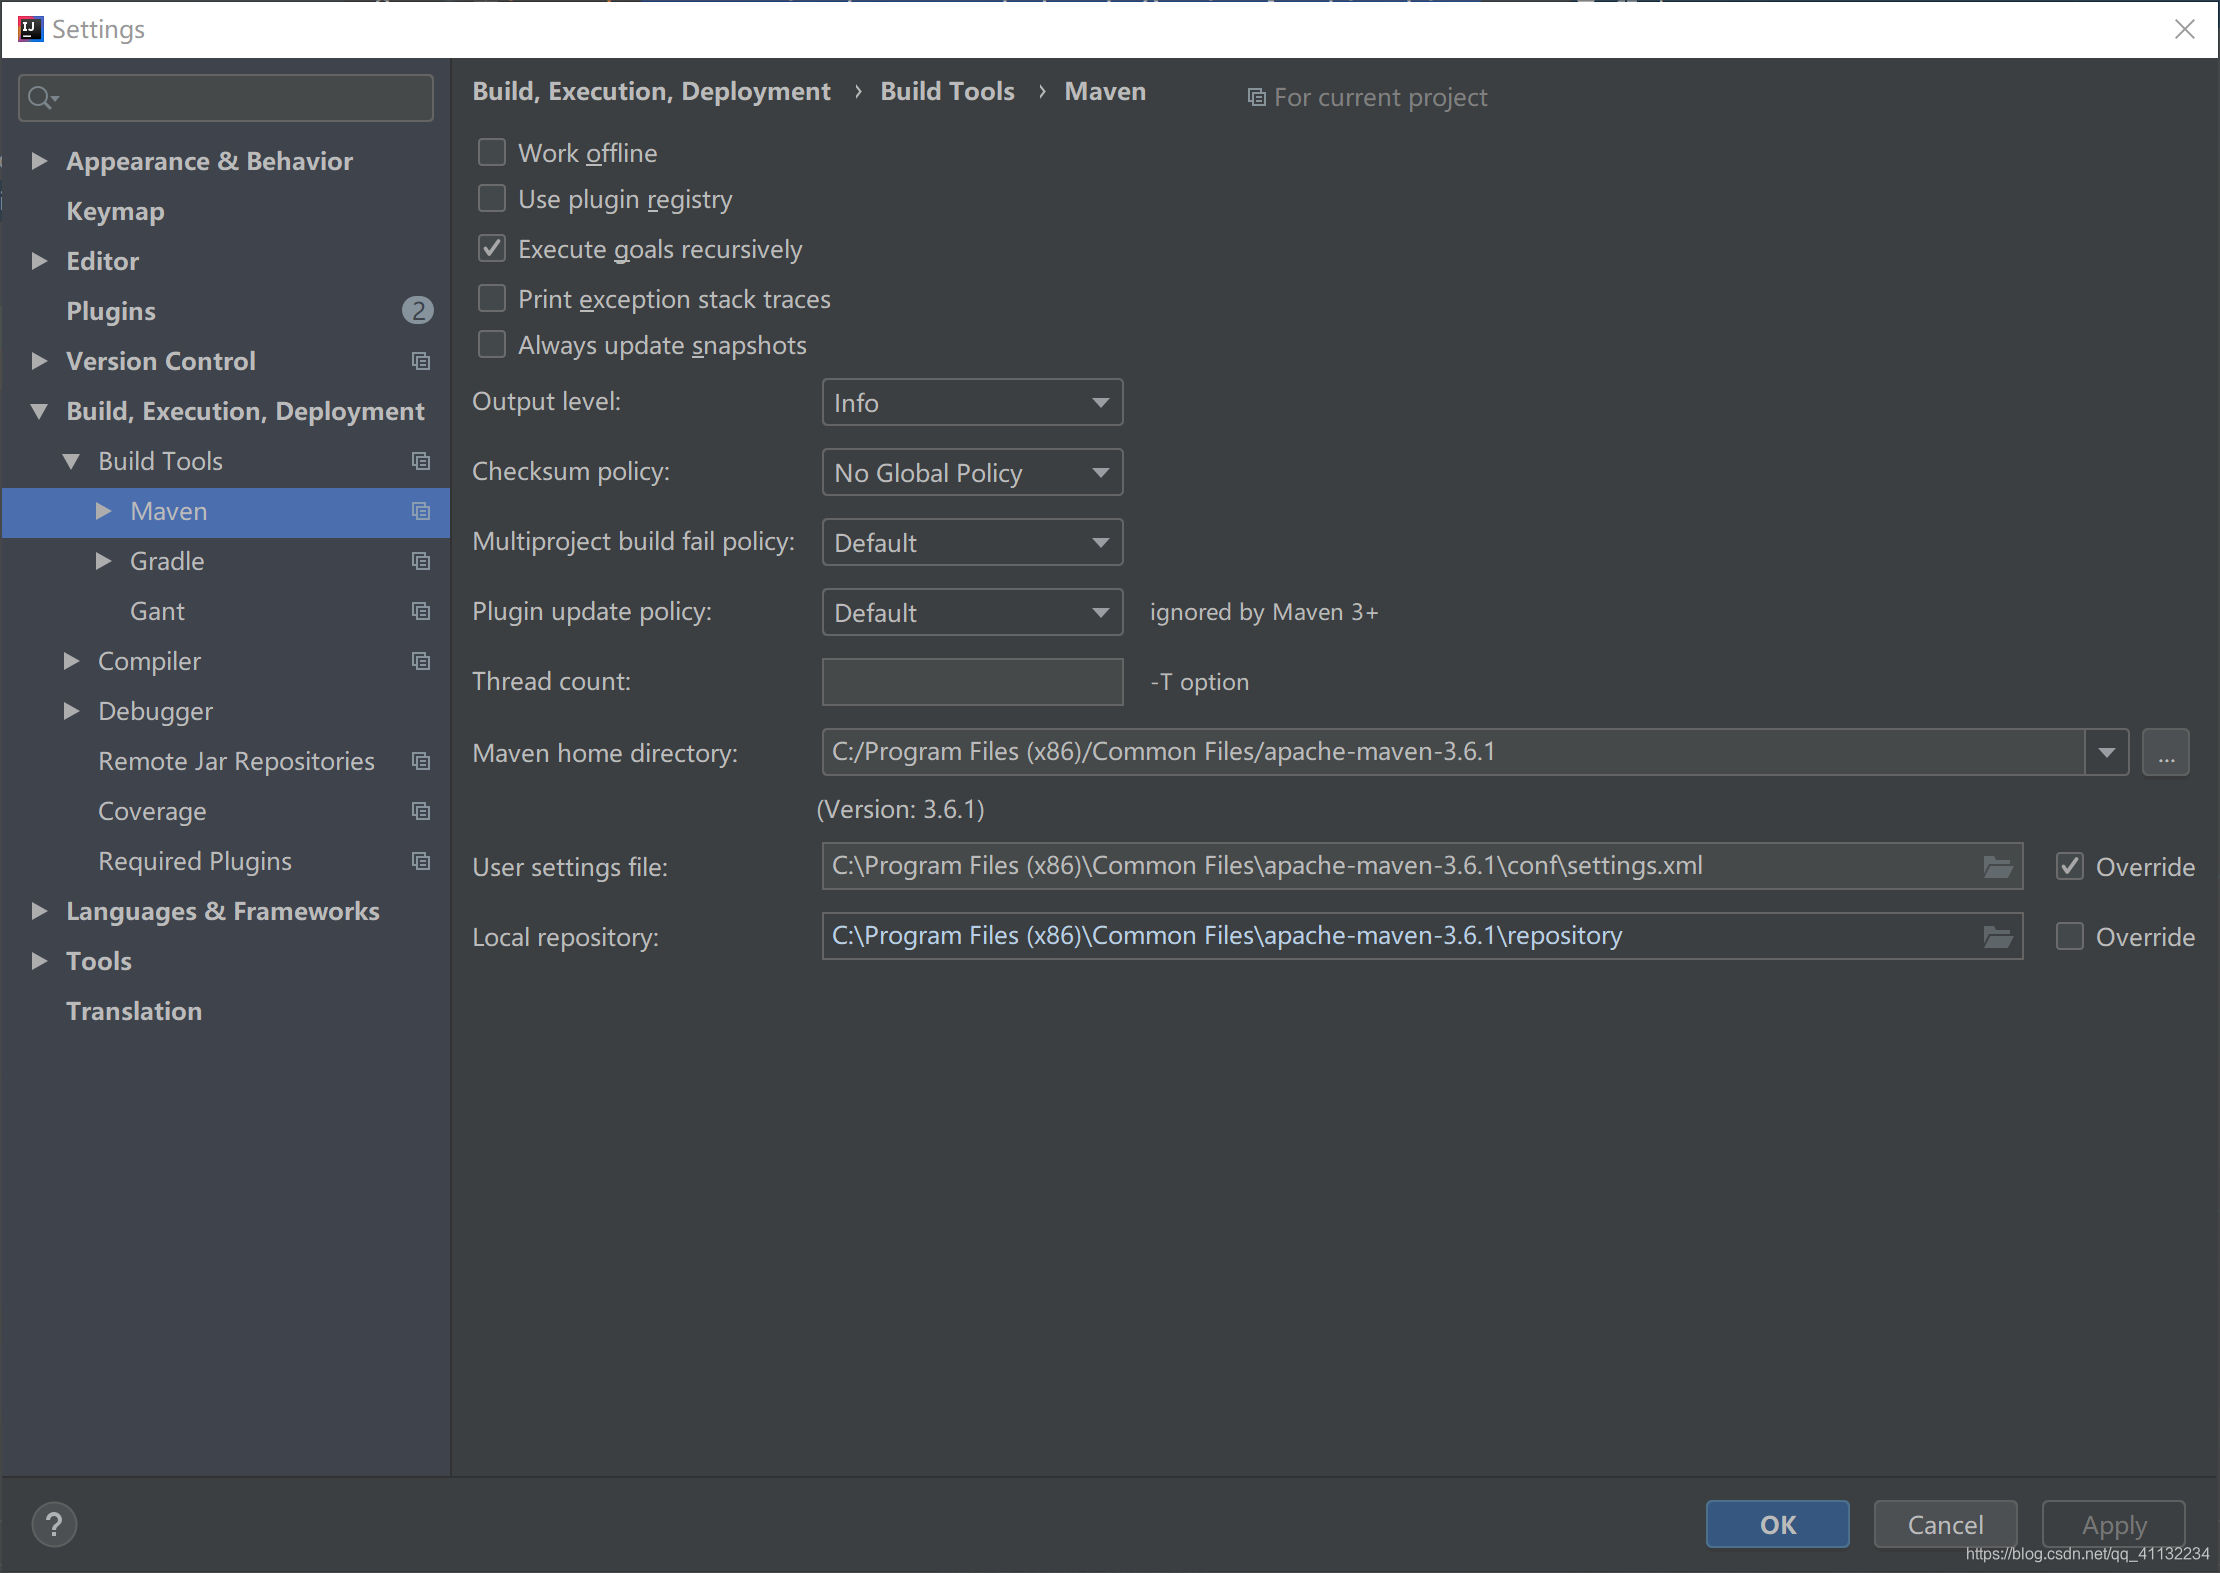Toggle the Work offline checkbox
2220x1573 pixels.
pyautogui.click(x=492, y=153)
